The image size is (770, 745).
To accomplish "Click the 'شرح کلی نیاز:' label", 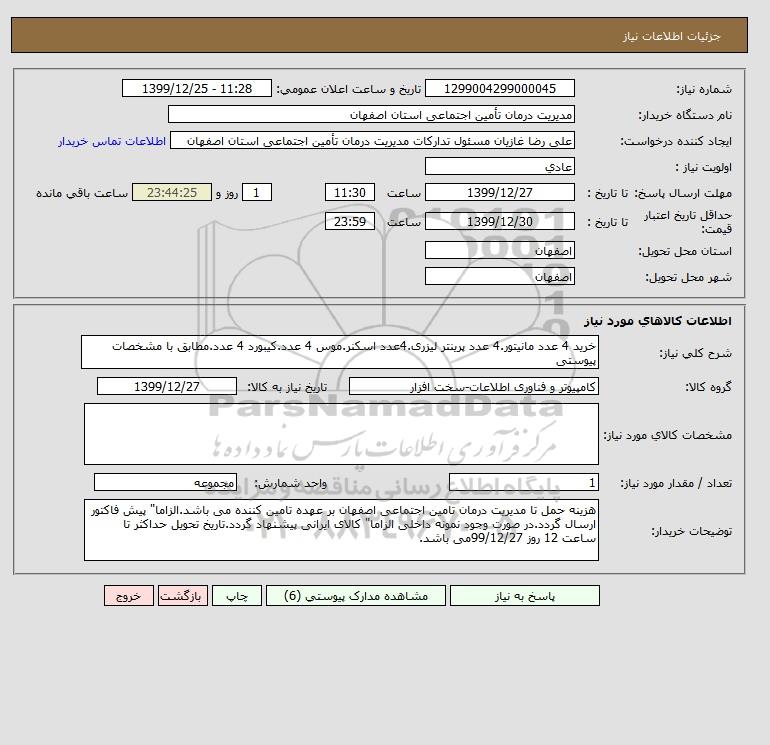I will click(695, 353).
